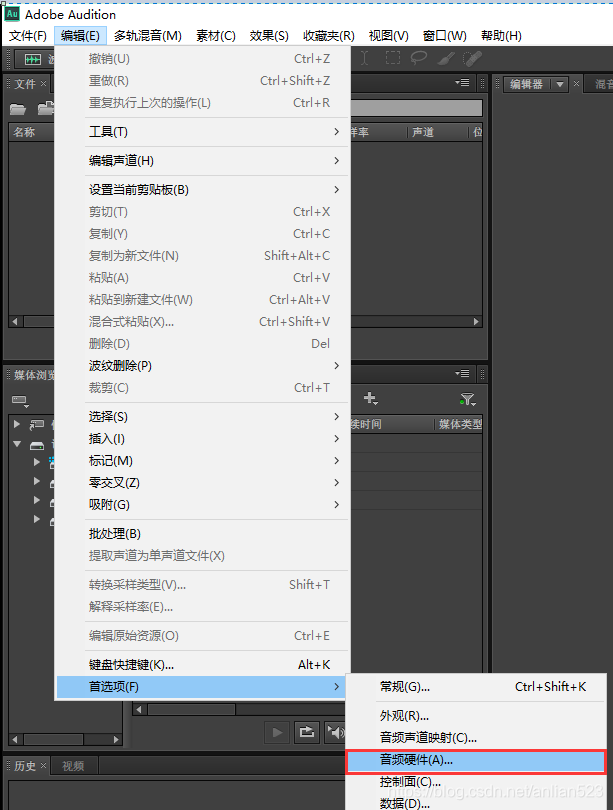
Task: Close the History panel tab
Action: [x=43, y=765]
